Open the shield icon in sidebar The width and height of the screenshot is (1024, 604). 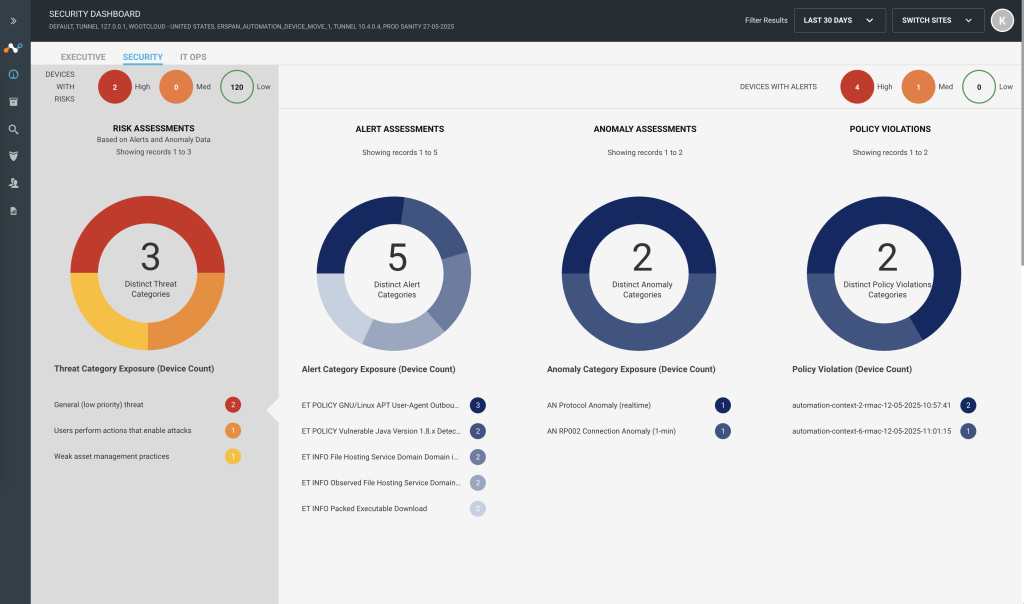click(13, 156)
